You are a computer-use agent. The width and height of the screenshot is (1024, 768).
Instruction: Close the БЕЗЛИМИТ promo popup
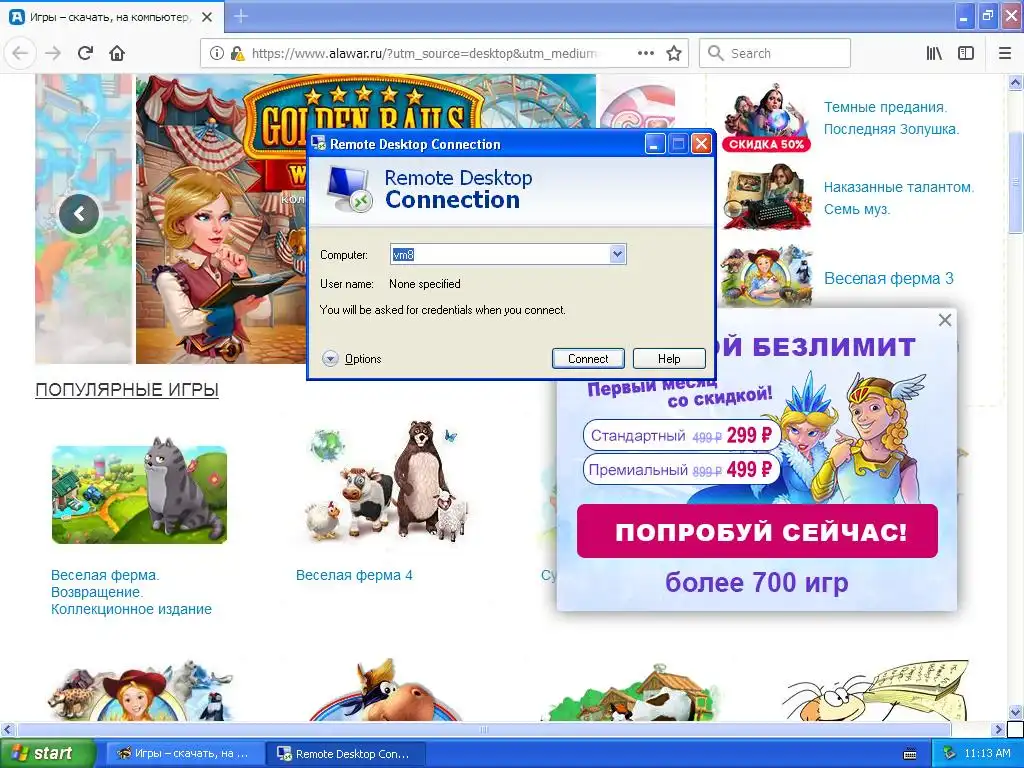tap(944, 320)
